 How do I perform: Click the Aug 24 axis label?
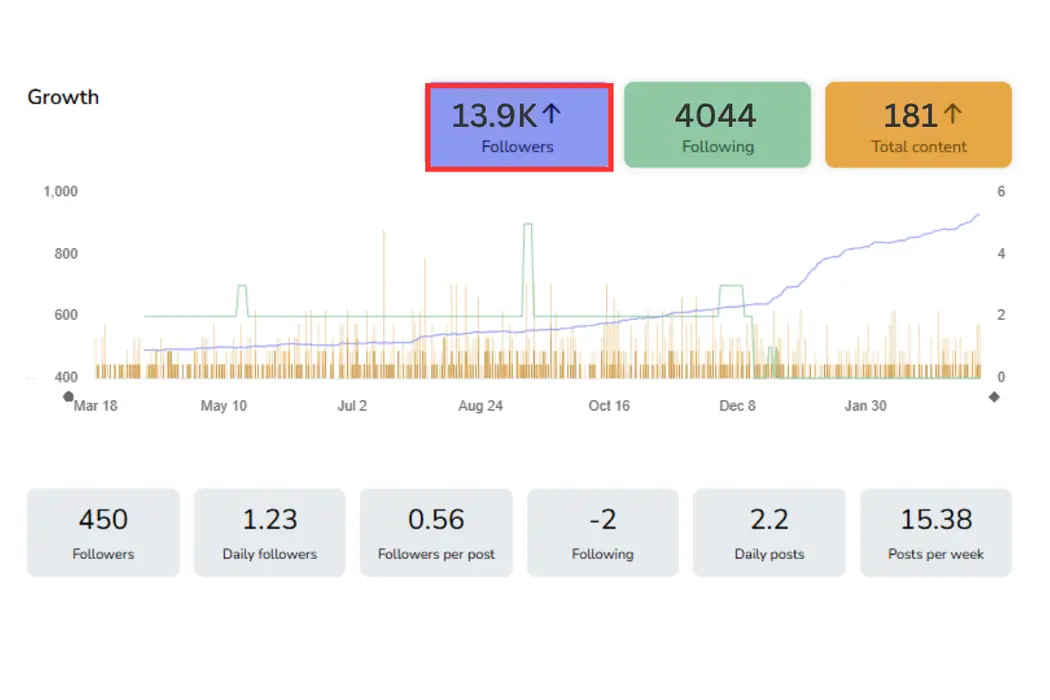[480, 406]
